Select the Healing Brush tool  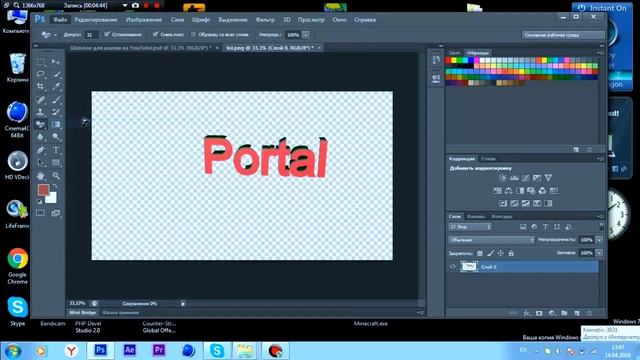40,100
